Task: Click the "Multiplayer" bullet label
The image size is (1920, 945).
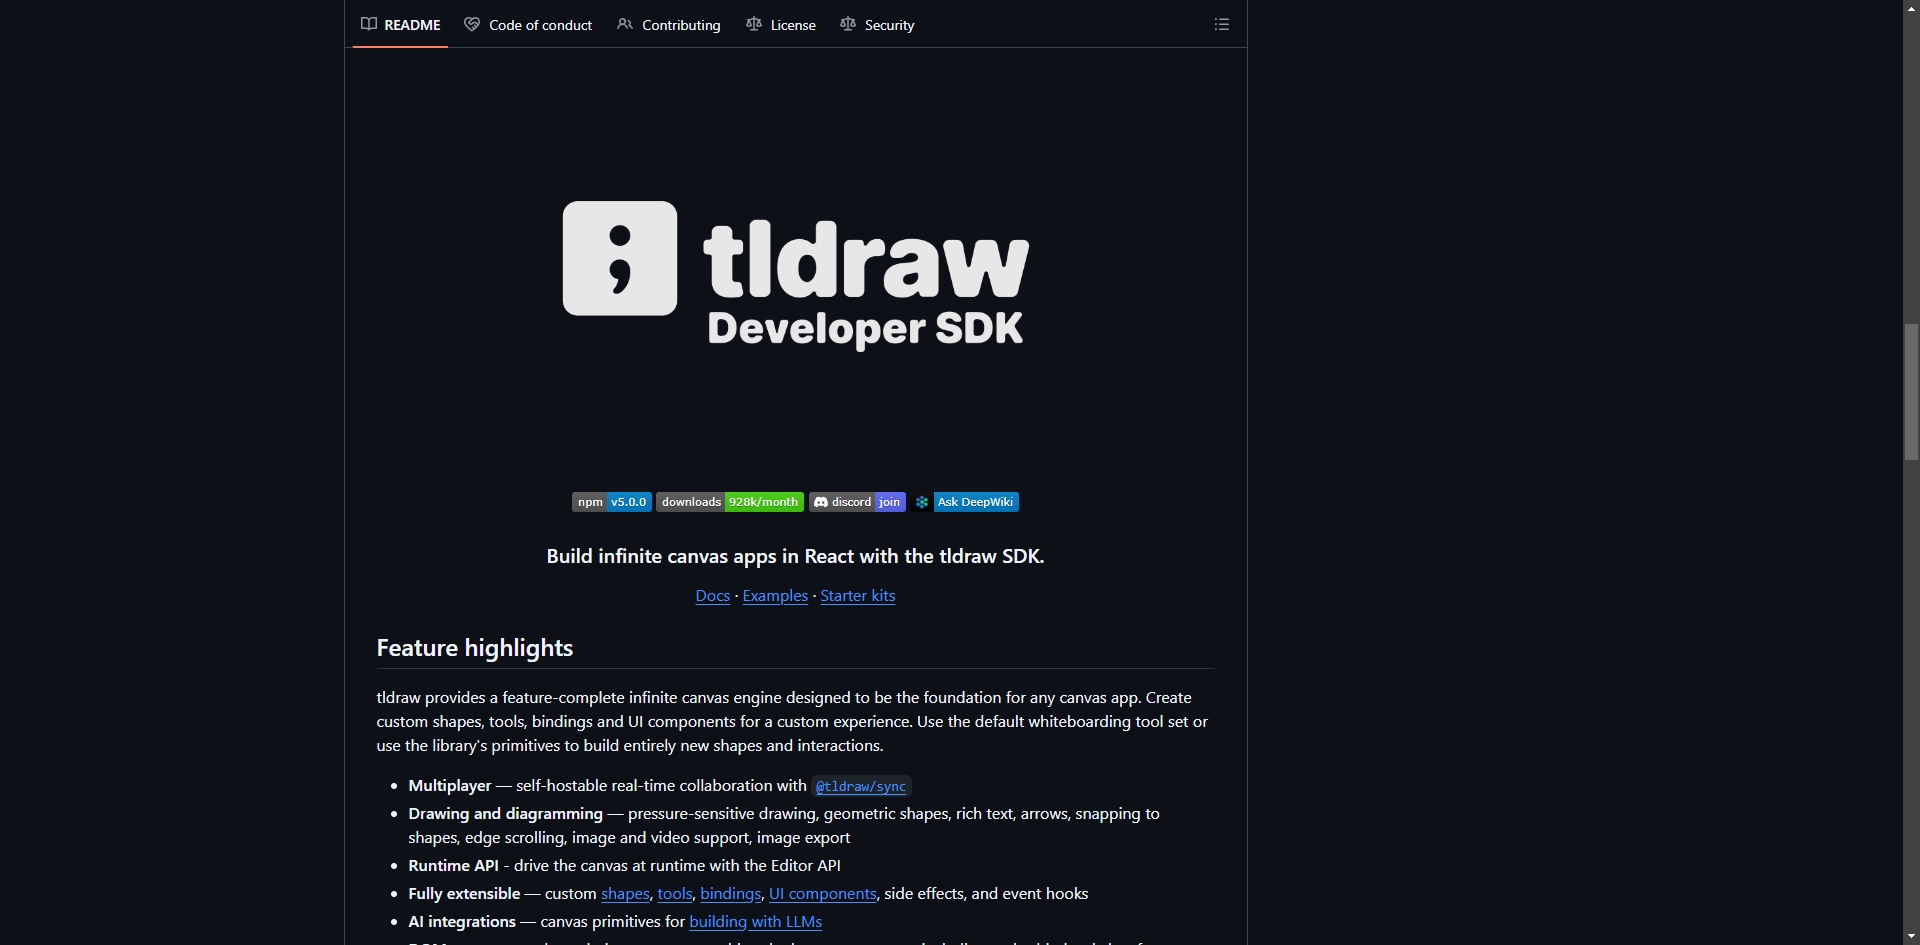Action: tap(450, 786)
